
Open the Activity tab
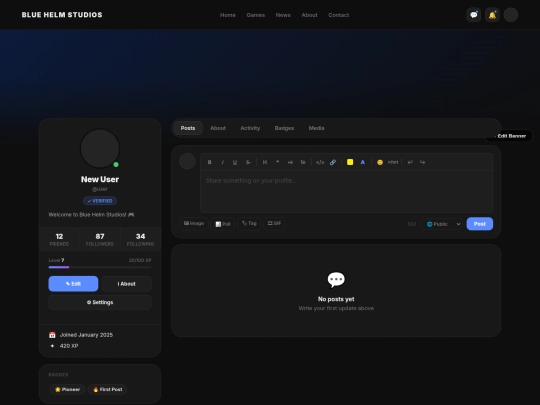(x=250, y=128)
